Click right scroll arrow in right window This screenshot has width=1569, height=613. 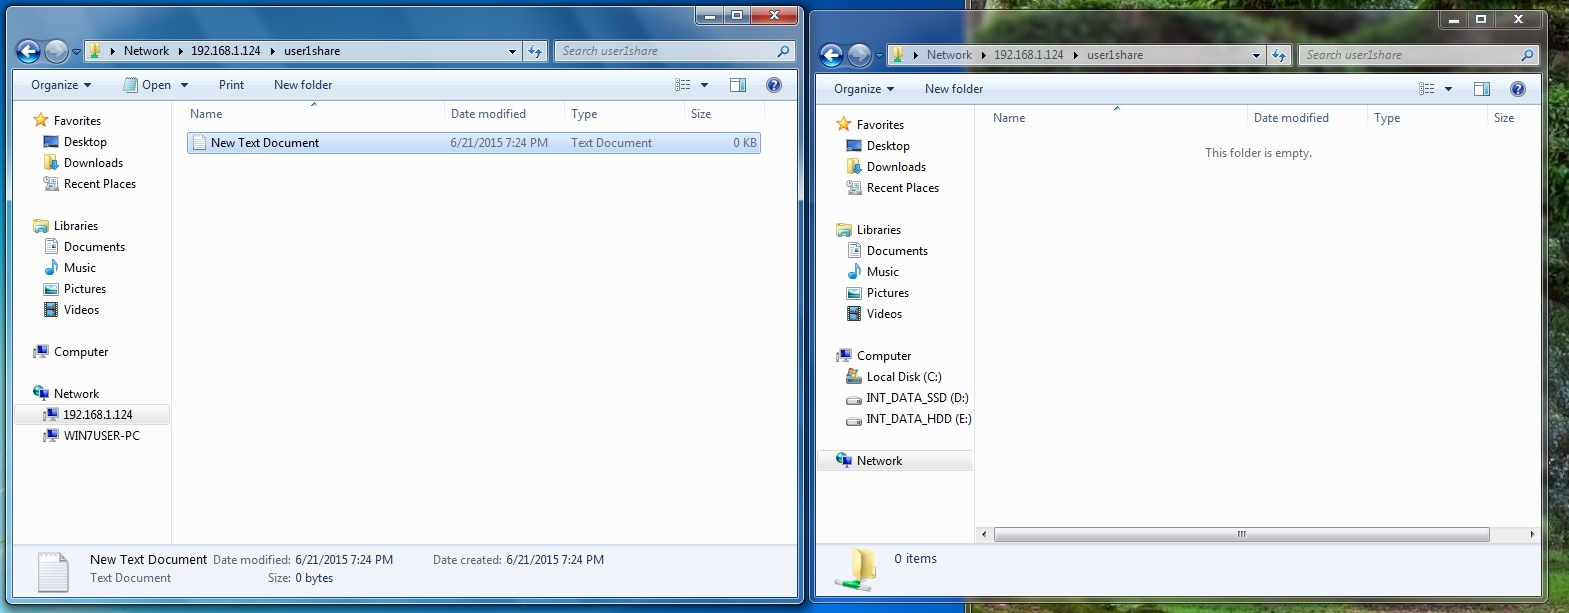[x=1532, y=534]
